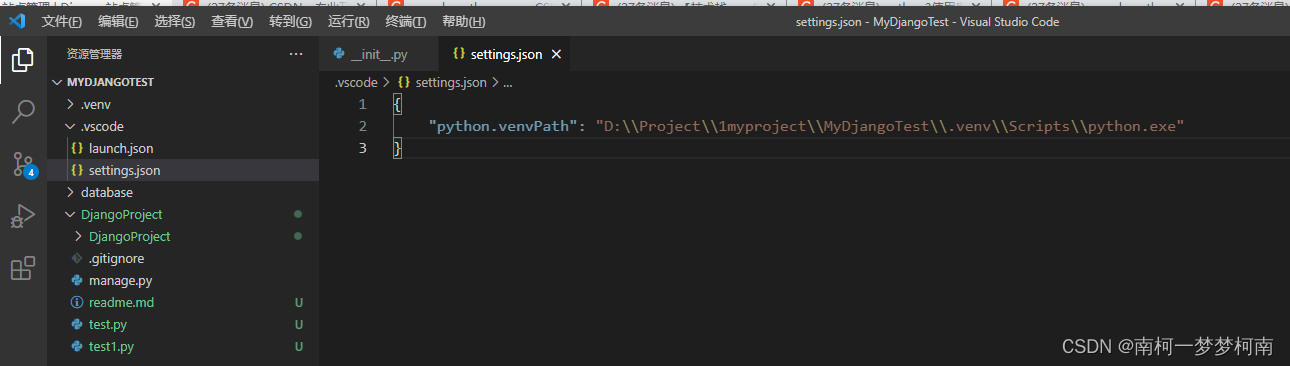Click the JSON icon beside launch.json
1290x366 pixels.
click(x=77, y=148)
